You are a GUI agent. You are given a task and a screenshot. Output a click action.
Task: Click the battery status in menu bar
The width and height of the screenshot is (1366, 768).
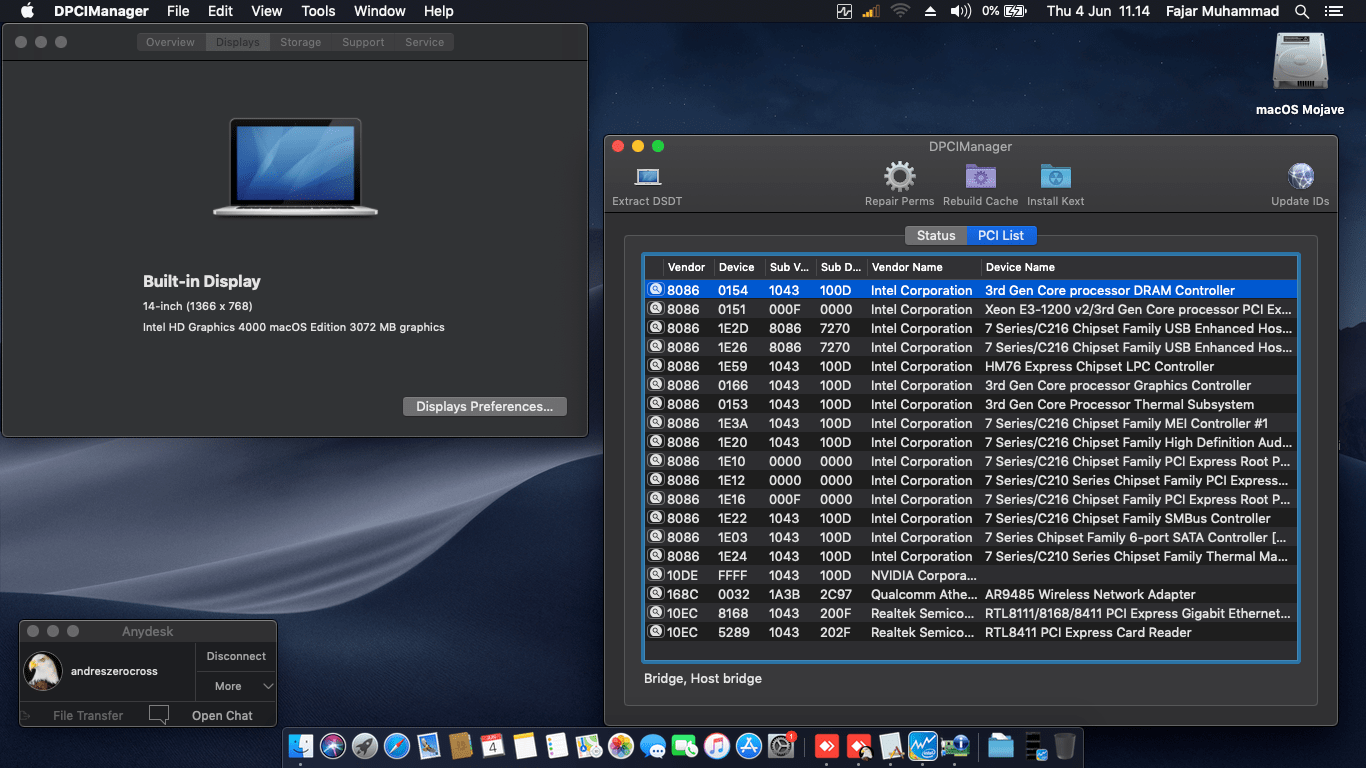[x=1004, y=11]
